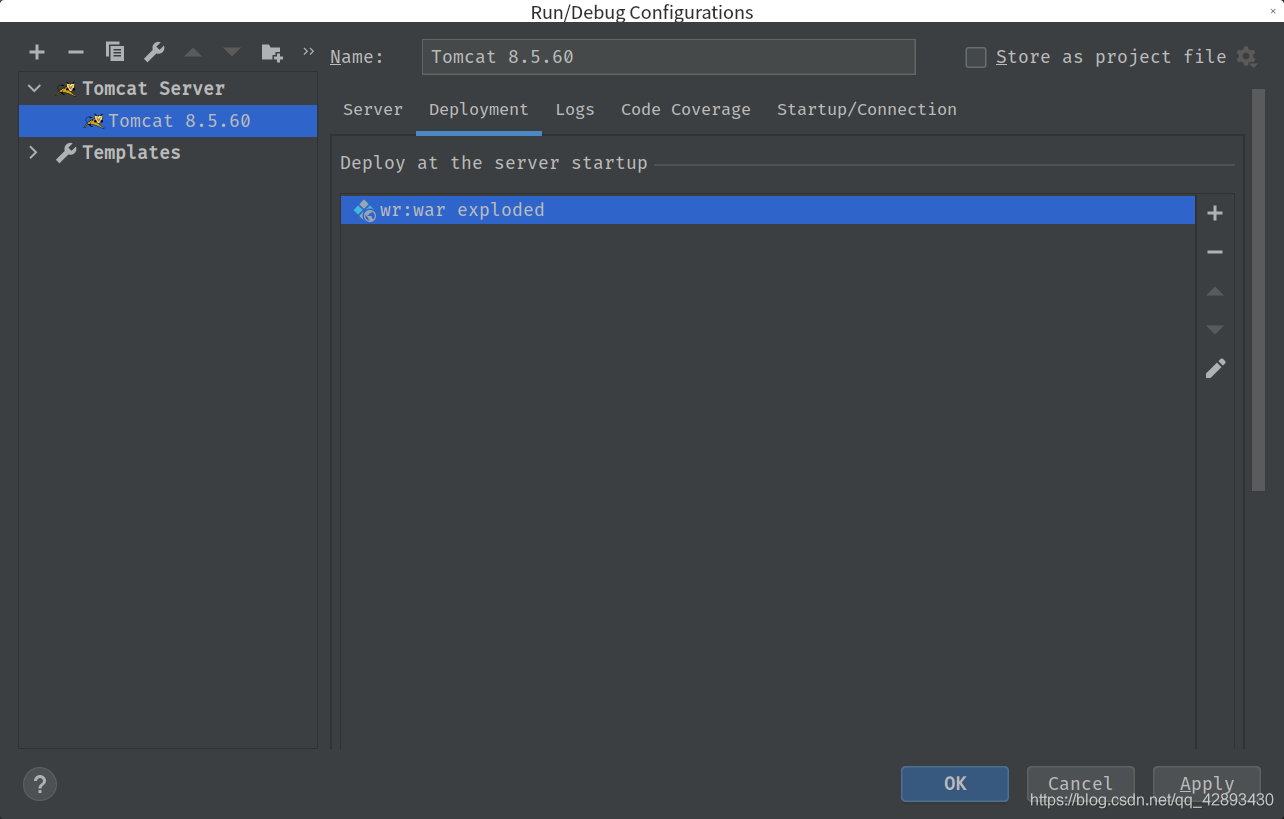Remove selected configuration with minus icon
Viewport: 1284px width, 819px height.
(x=76, y=52)
